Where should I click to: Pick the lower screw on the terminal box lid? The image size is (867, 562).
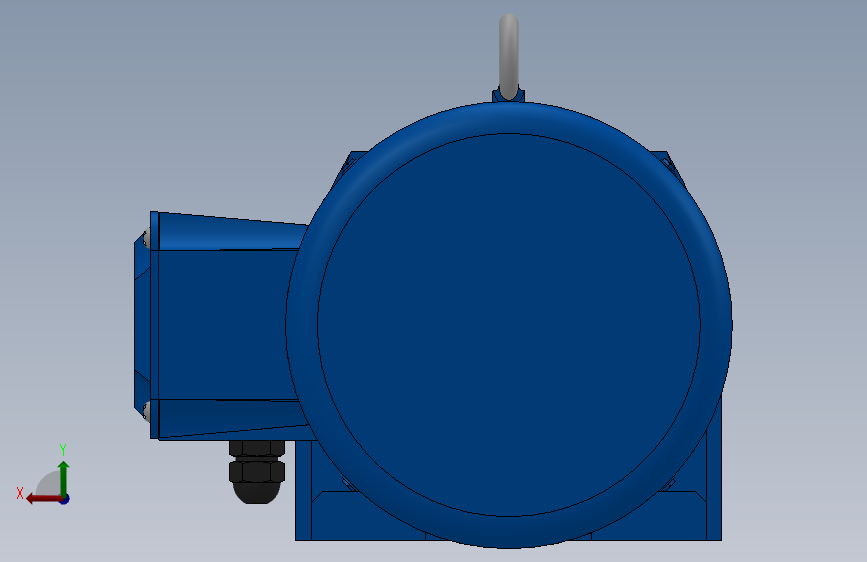pyautogui.click(x=147, y=412)
